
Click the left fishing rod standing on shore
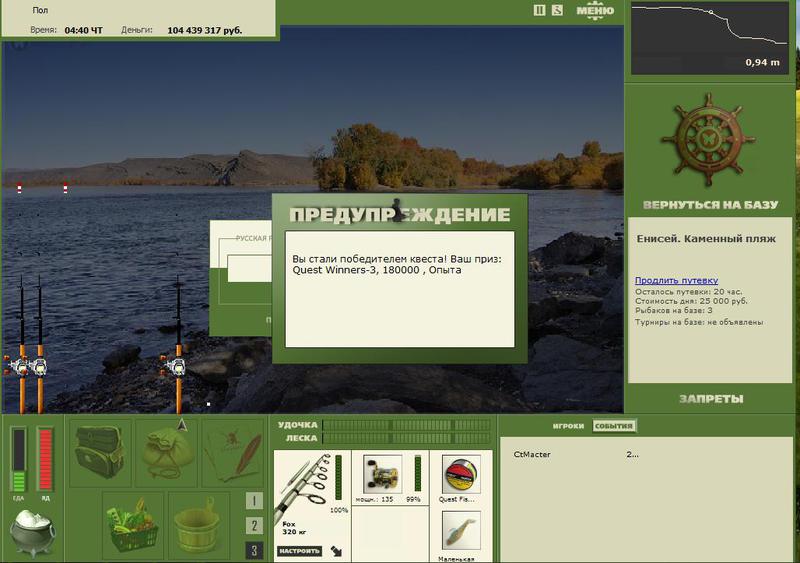(22, 345)
